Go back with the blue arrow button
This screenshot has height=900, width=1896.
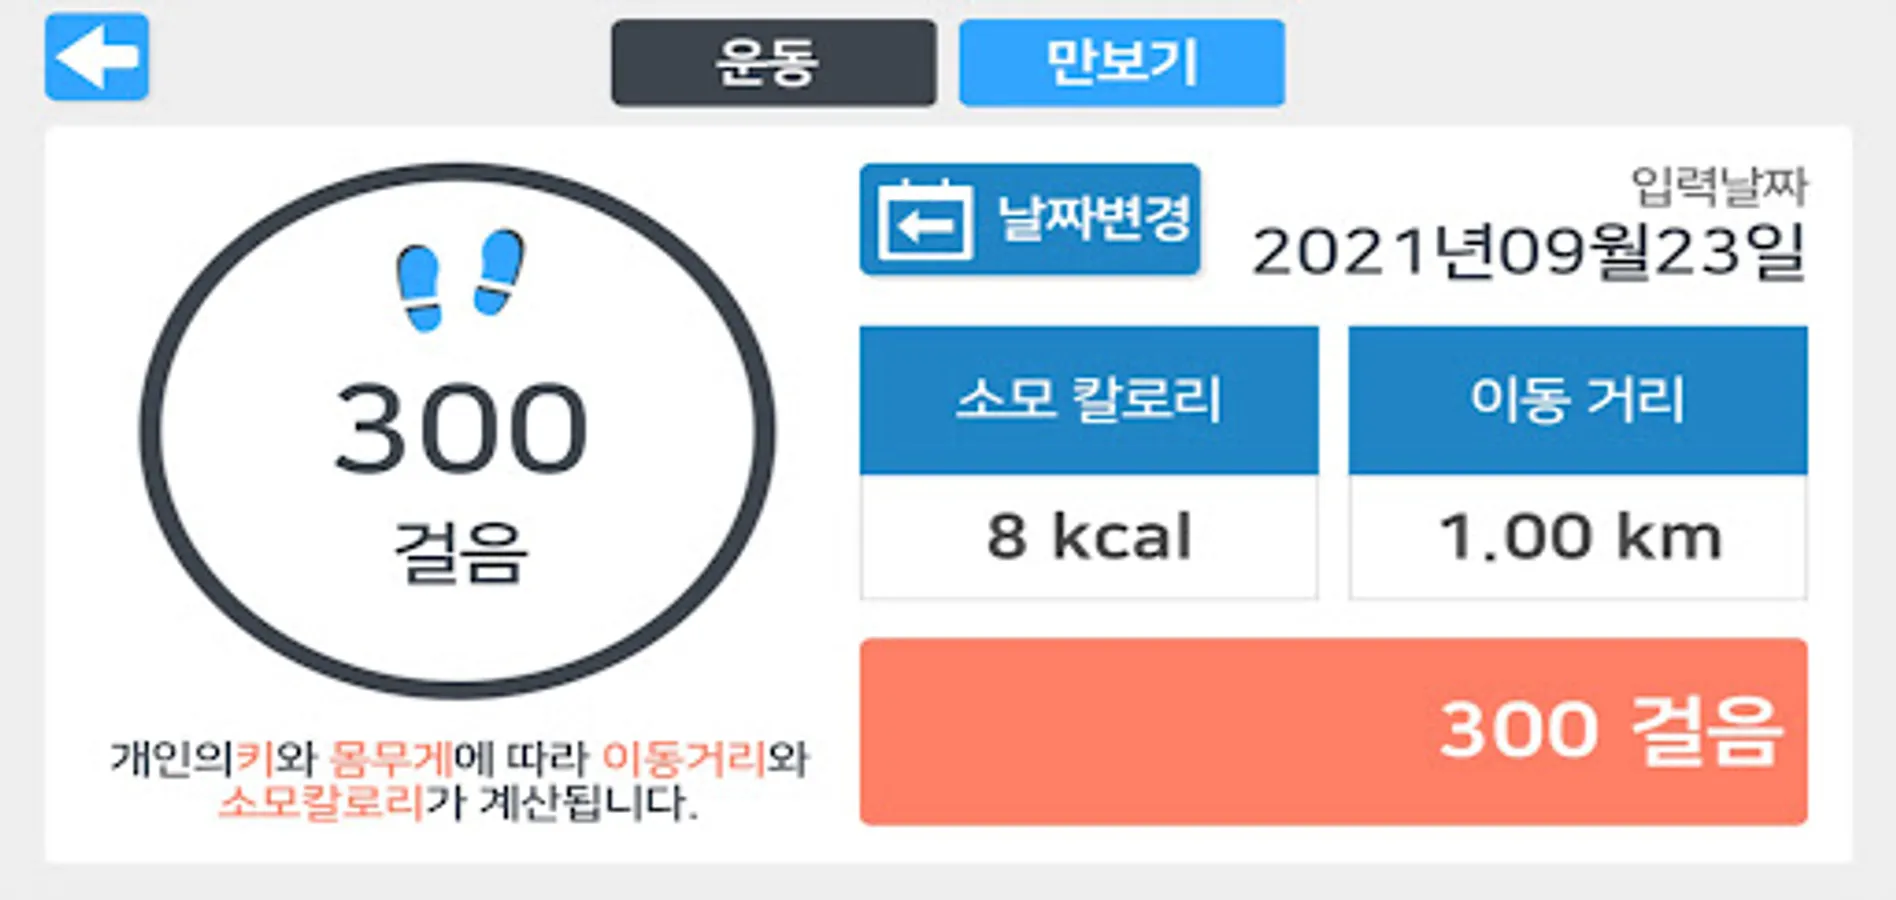click(x=97, y=57)
